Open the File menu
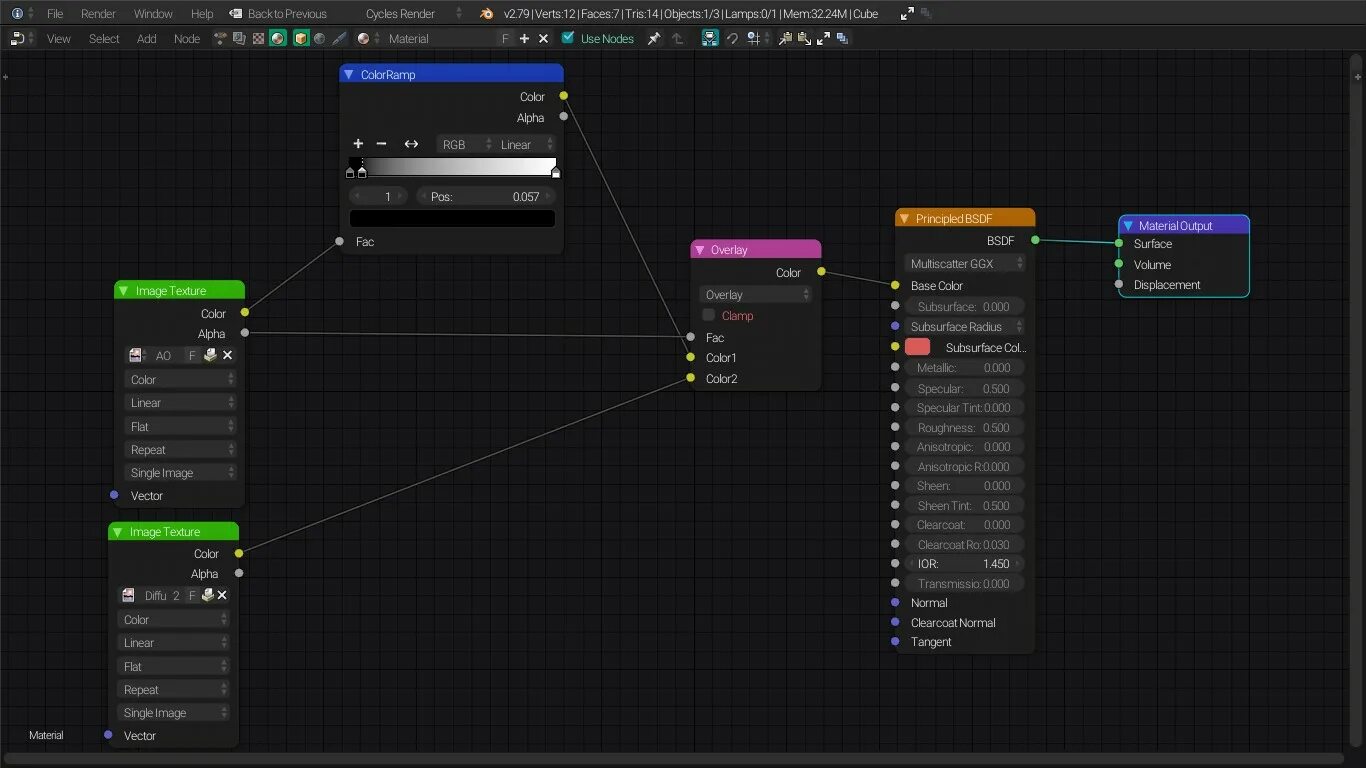The height and width of the screenshot is (768, 1366). point(55,14)
